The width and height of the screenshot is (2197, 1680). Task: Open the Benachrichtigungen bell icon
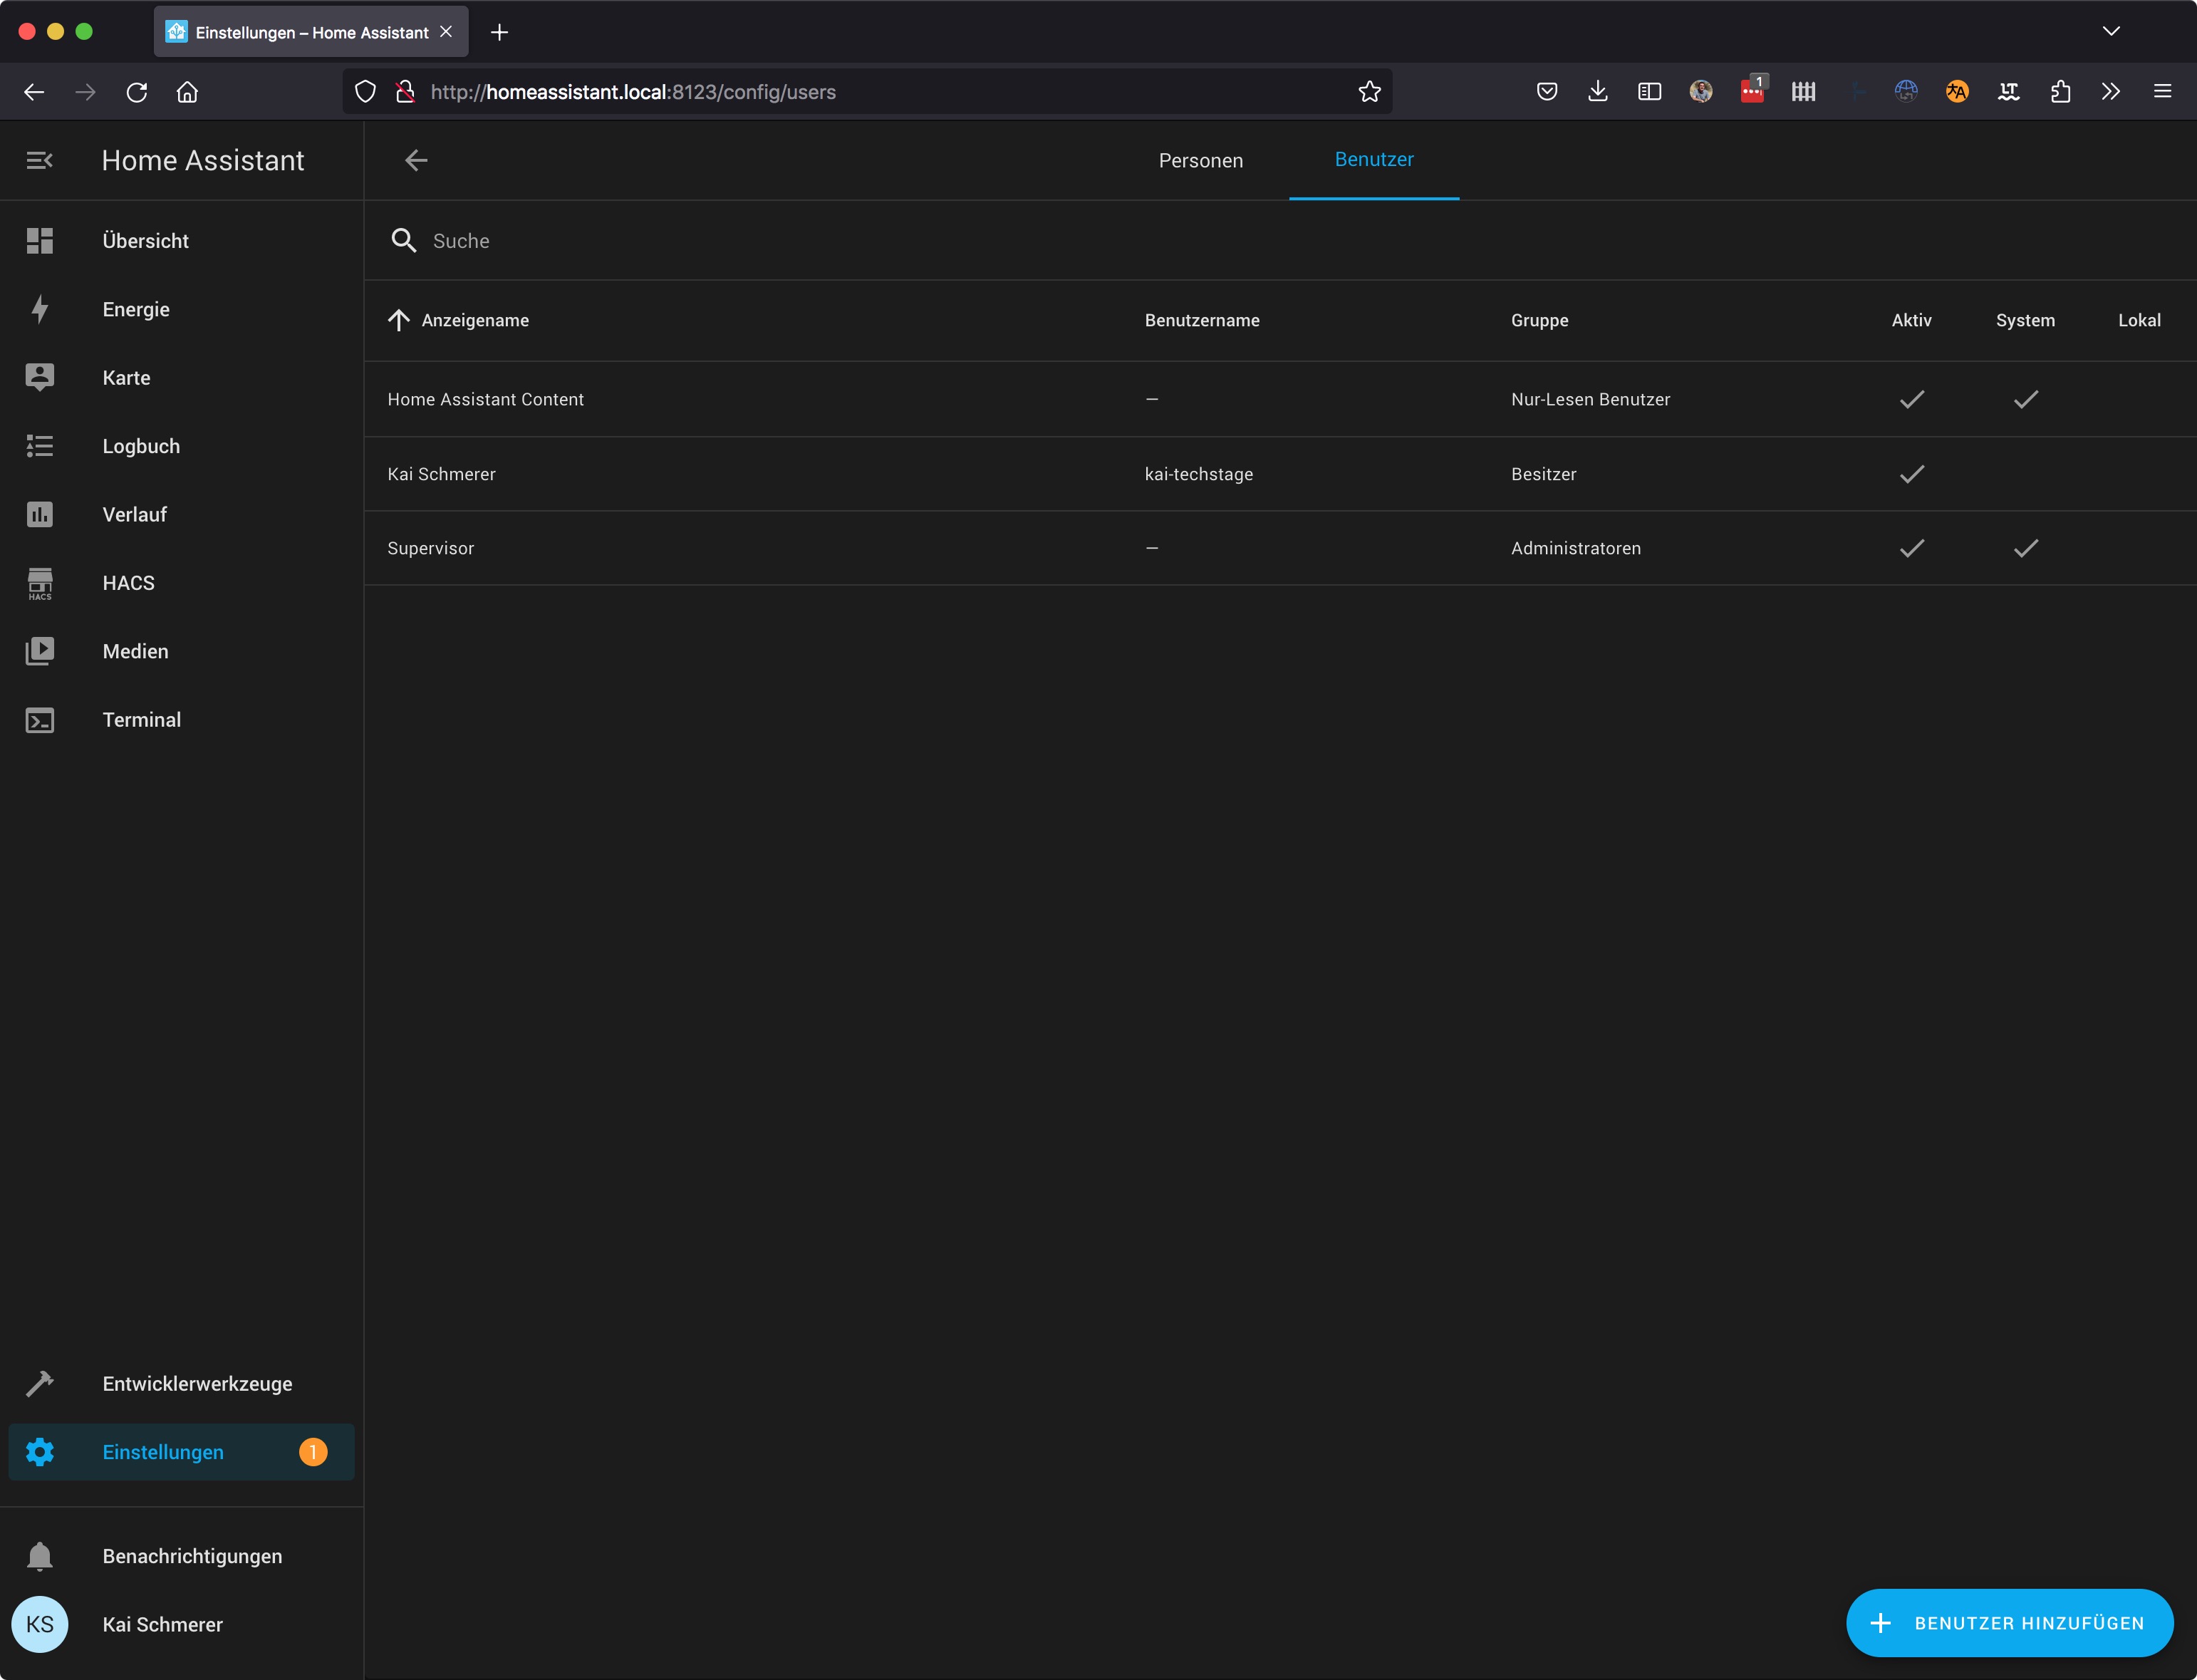click(x=39, y=1556)
